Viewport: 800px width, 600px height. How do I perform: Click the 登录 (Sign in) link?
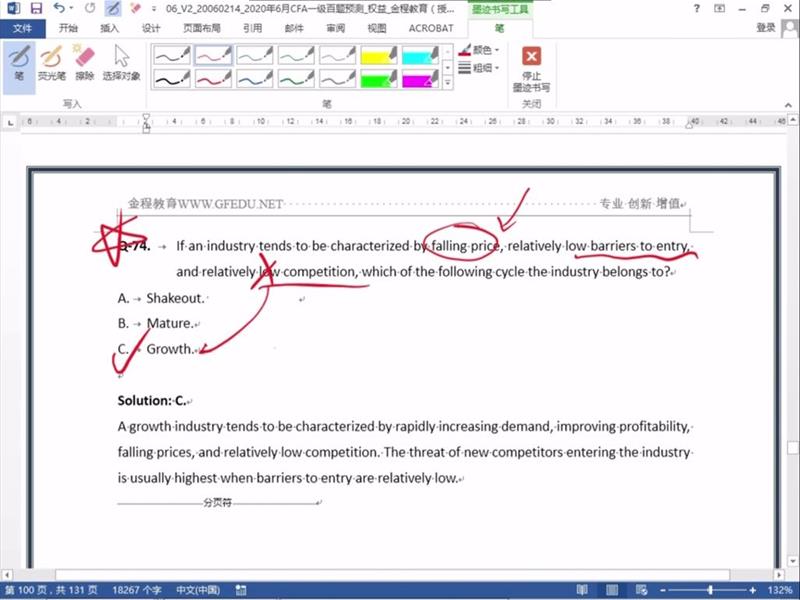point(767,28)
